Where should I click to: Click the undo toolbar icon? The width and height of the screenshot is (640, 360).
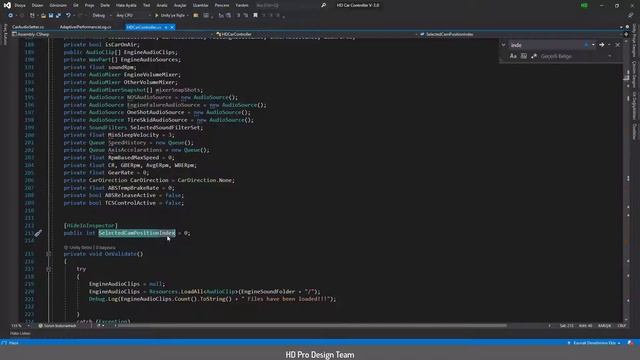[68, 16]
